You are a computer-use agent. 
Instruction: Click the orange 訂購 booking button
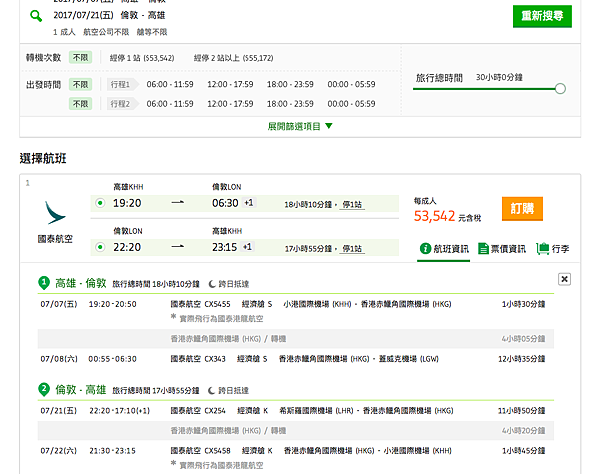point(522,208)
